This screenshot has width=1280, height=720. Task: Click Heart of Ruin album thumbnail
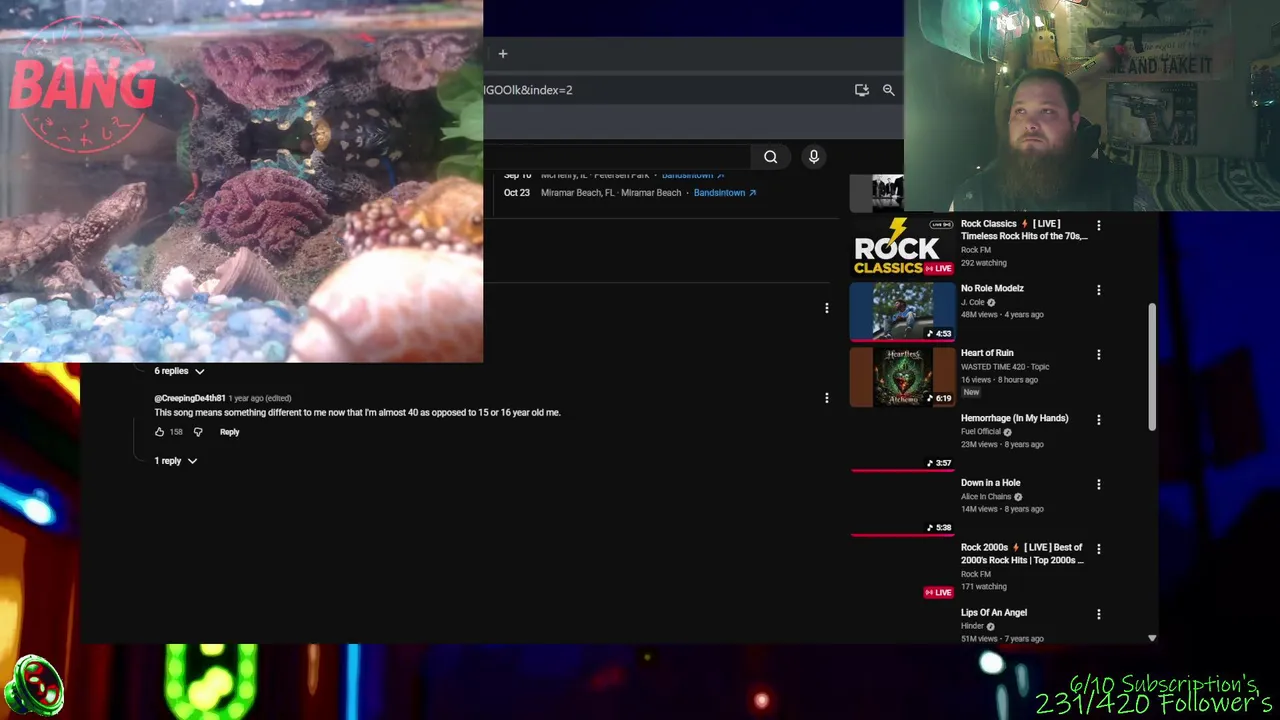[x=903, y=377]
